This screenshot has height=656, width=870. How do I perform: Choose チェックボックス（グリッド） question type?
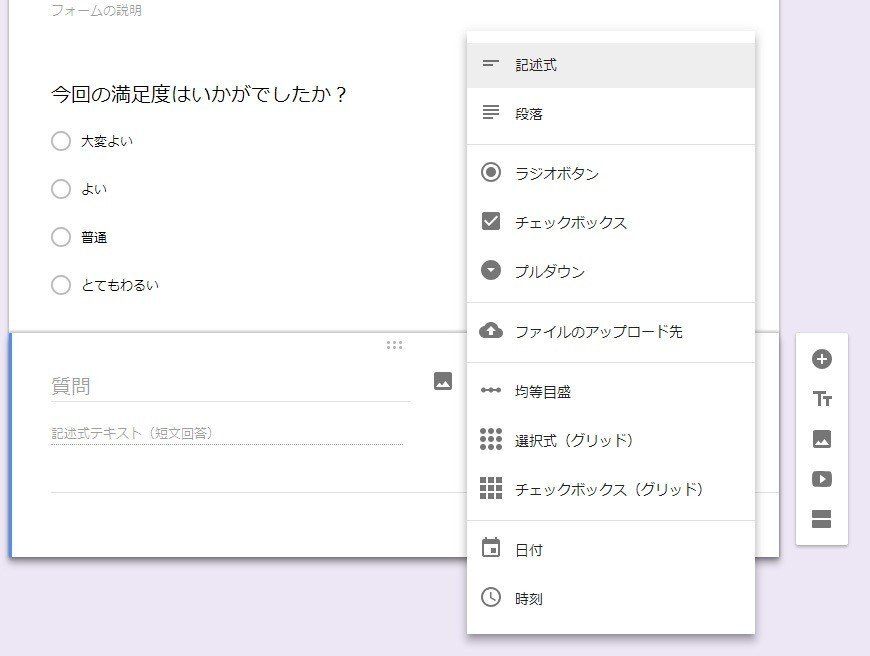(x=611, y=489)
